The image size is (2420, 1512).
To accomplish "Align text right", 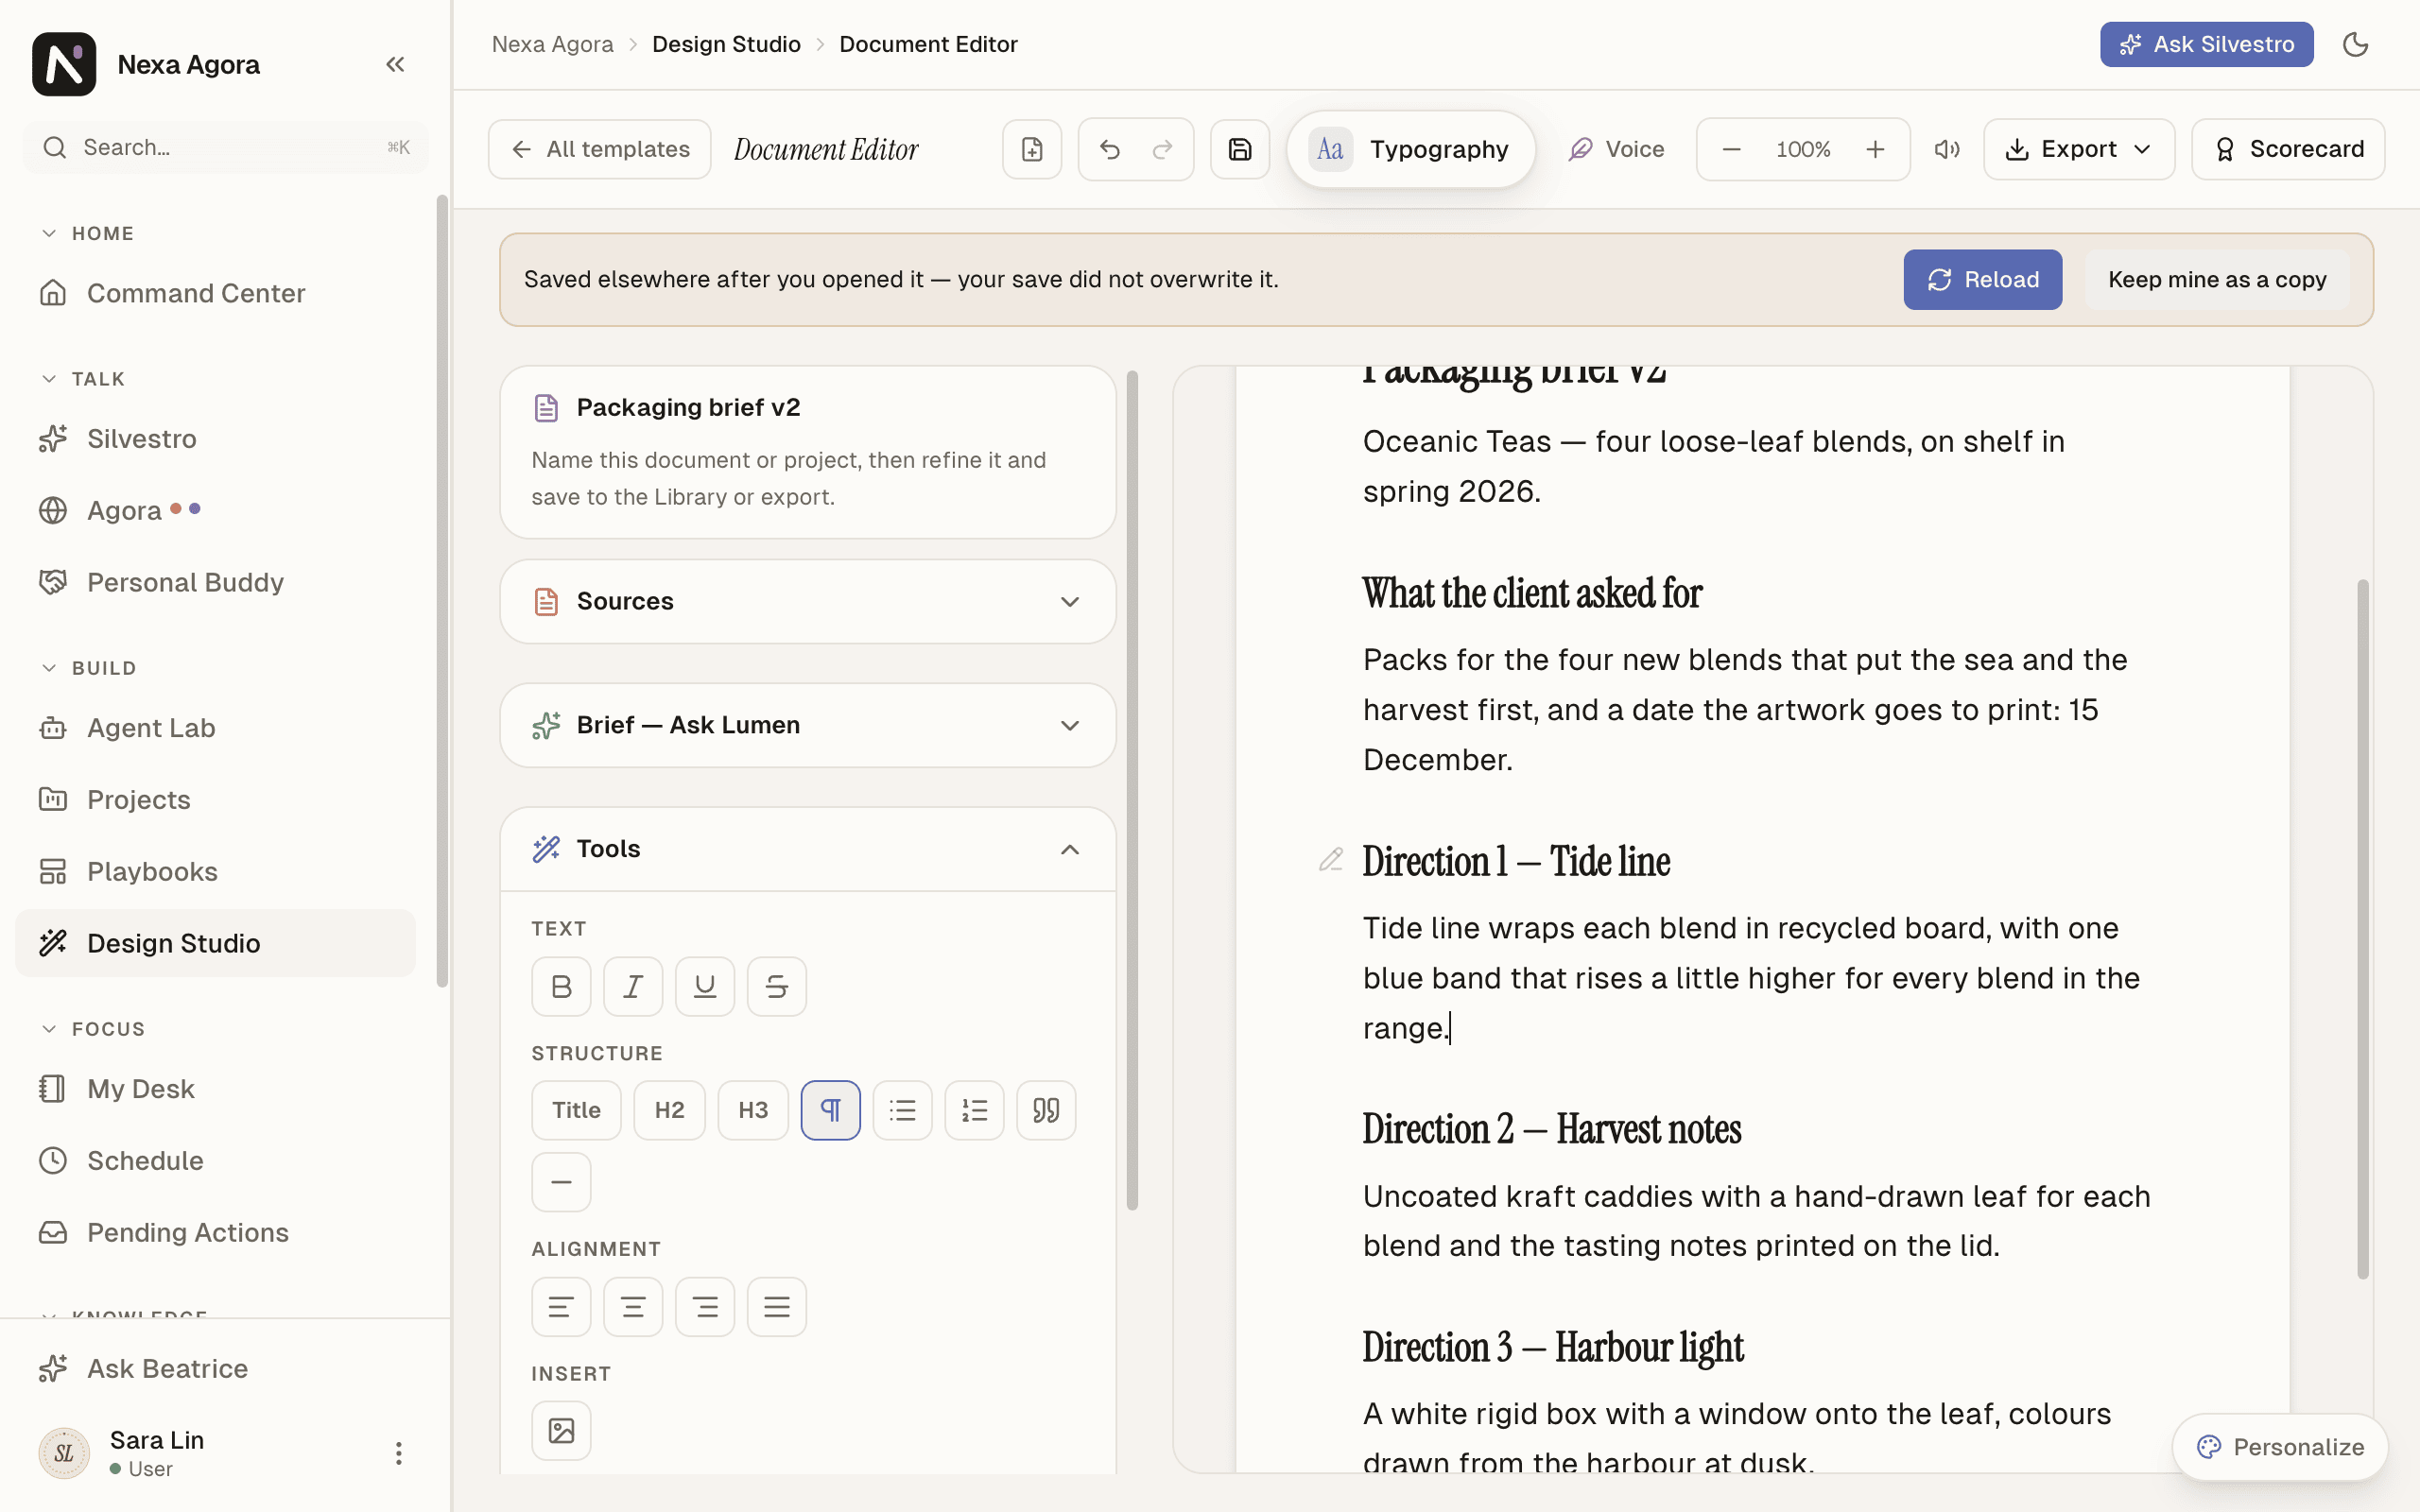I will pyautogui.click(x=704, y=1306).
